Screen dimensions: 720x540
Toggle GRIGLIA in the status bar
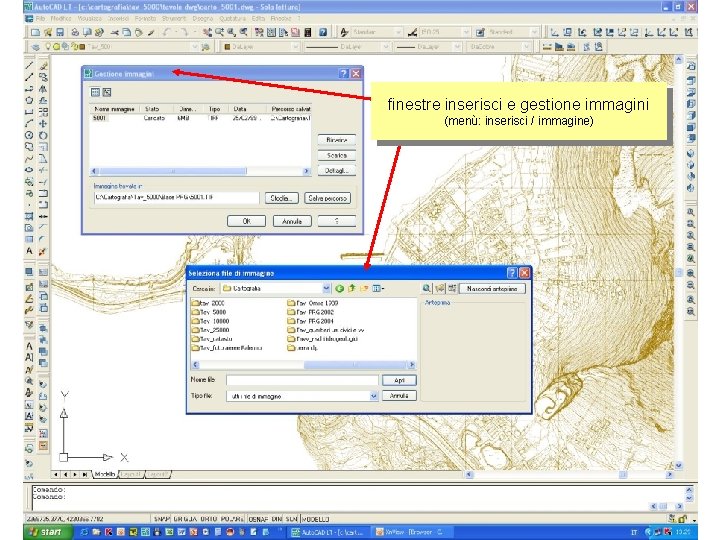point(185,519)
